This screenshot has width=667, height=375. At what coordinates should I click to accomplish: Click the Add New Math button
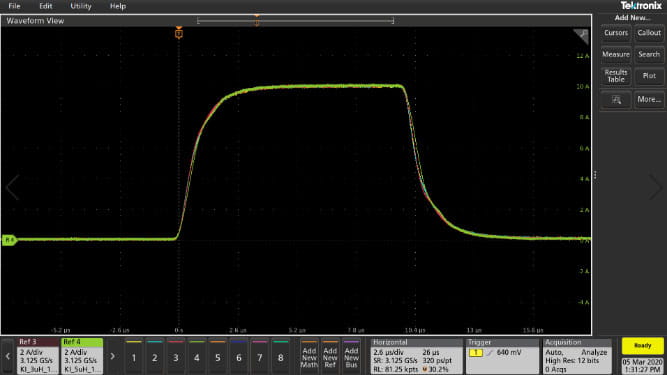309,356
